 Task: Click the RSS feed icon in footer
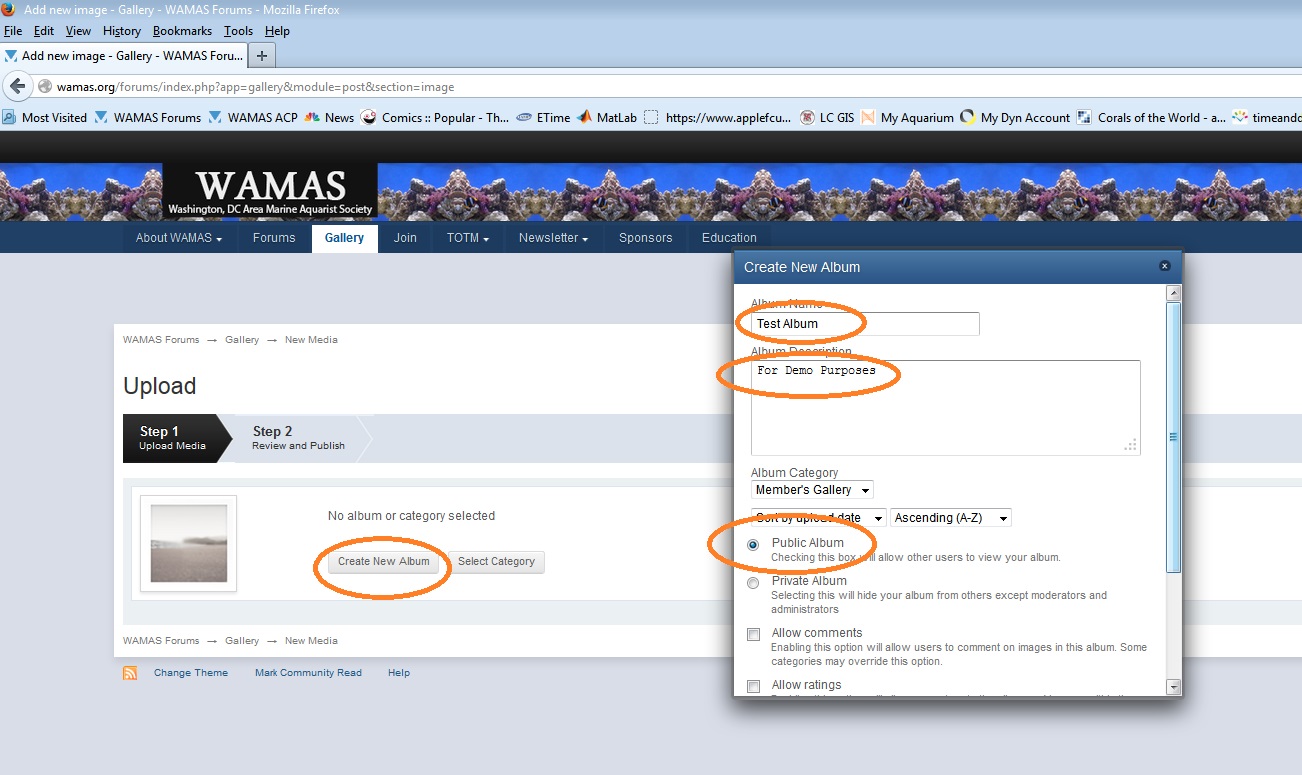[x=130, y=673]
